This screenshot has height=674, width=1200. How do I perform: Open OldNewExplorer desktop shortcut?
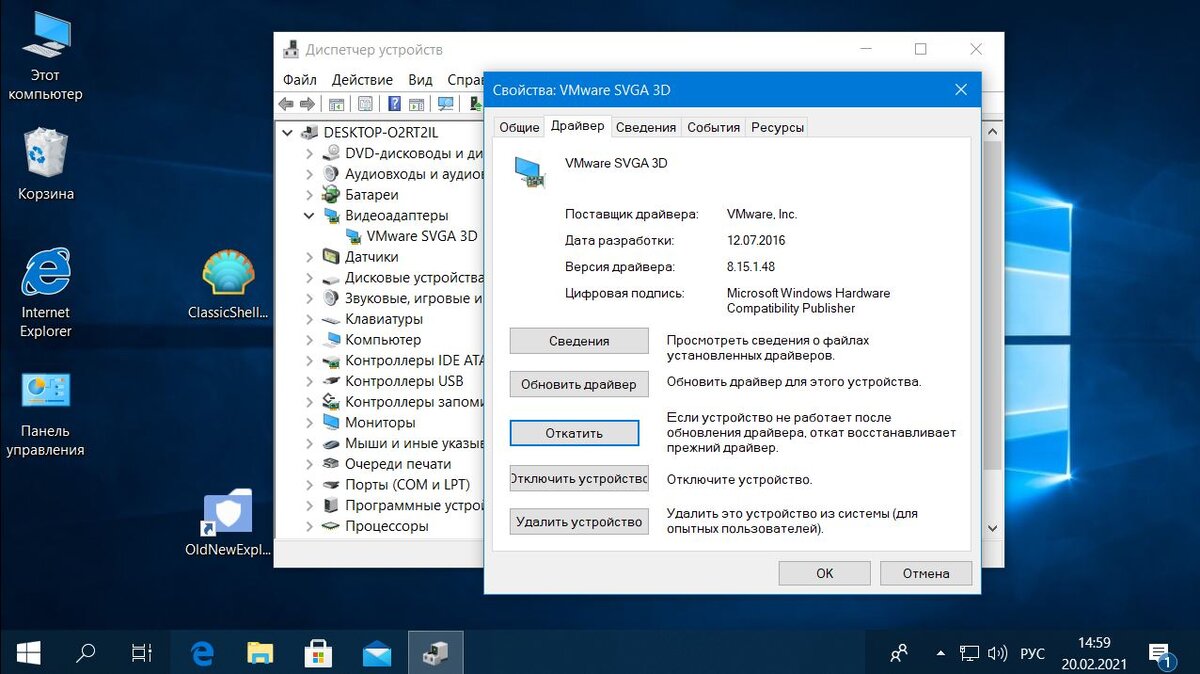click(228, 524)
